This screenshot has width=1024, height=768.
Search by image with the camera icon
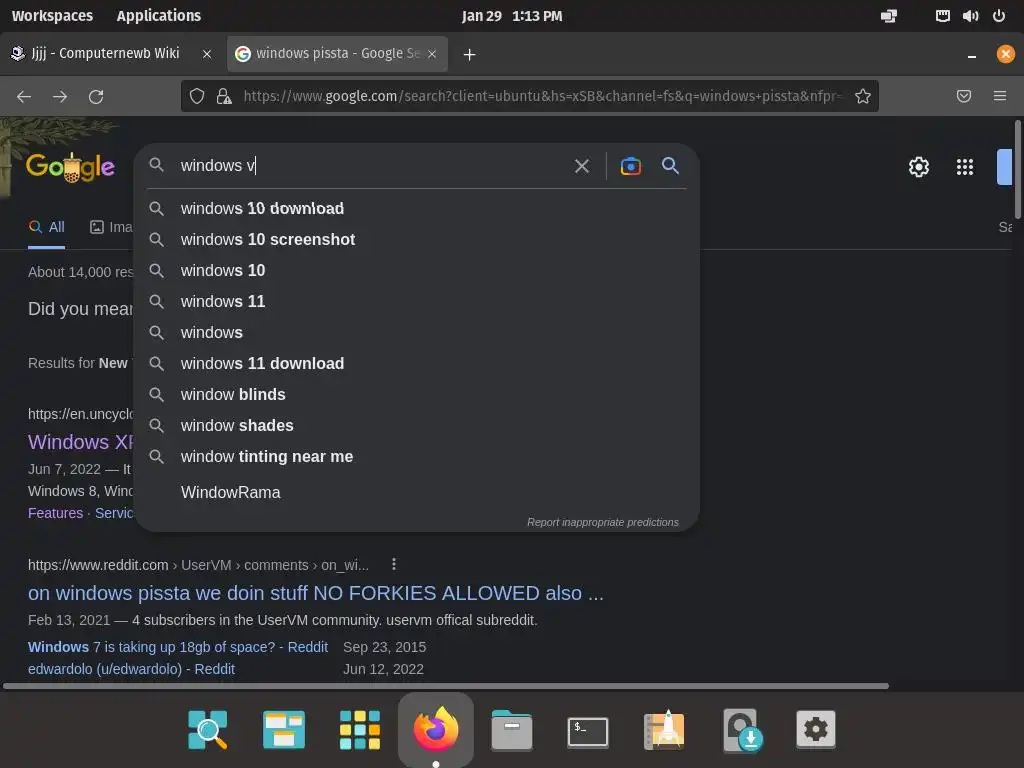[x=630, y=166]
